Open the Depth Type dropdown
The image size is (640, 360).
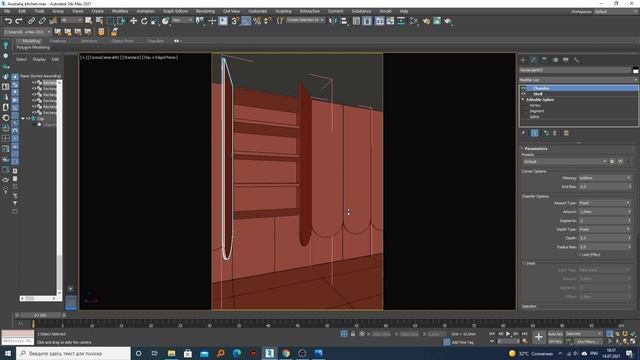[605, 229]
